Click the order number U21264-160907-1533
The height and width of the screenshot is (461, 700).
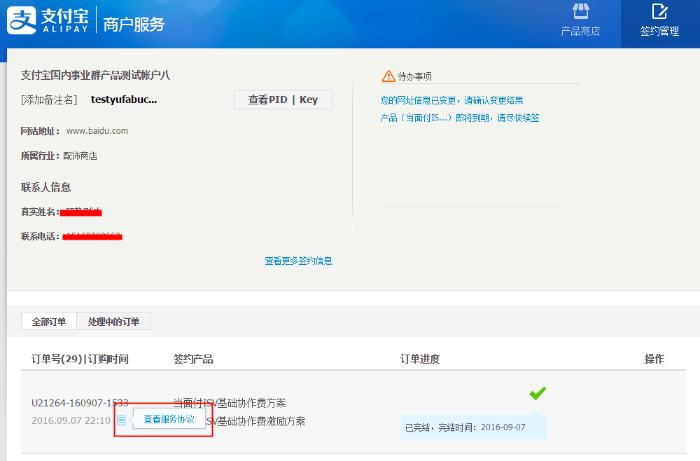[80, 403]
